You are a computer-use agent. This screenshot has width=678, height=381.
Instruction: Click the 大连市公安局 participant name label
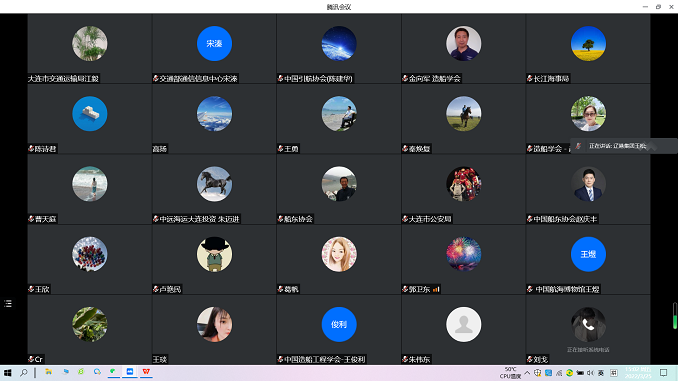[430, 219]
